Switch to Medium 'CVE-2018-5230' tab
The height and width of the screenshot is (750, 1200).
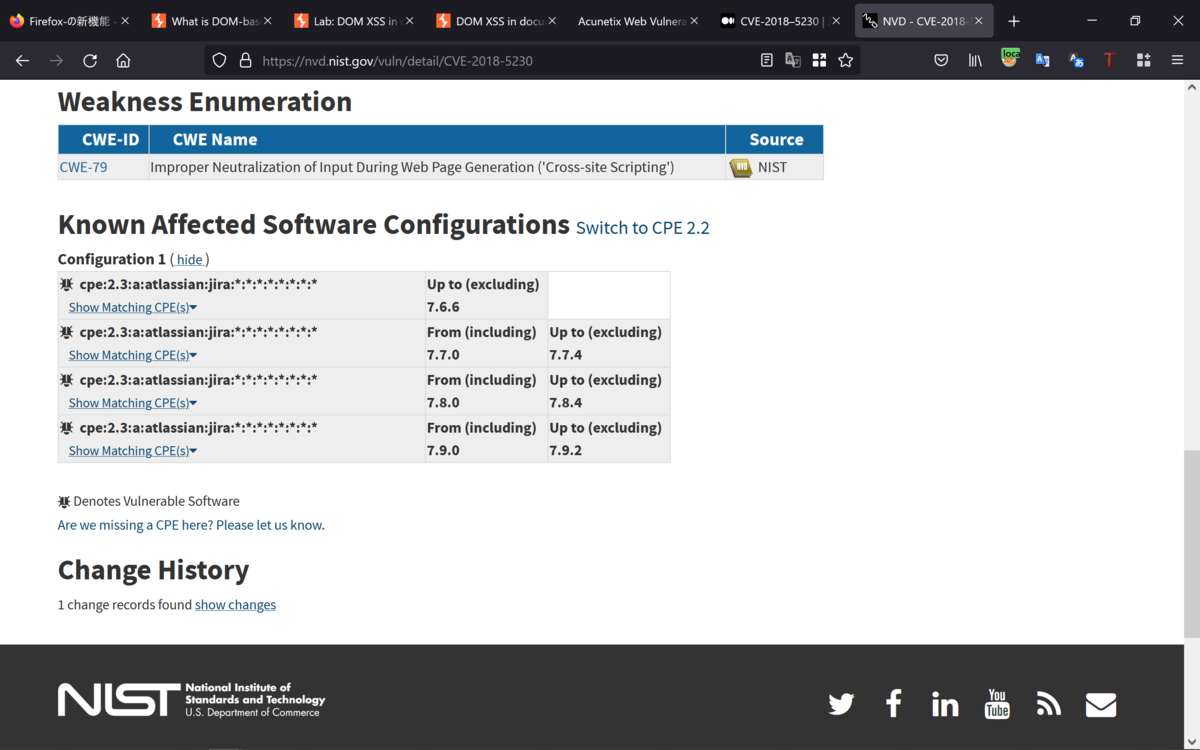point(778,21)
